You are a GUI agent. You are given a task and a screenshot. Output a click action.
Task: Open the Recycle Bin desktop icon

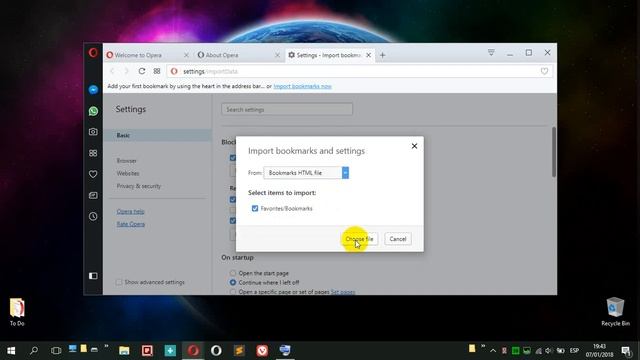[616, 311]
